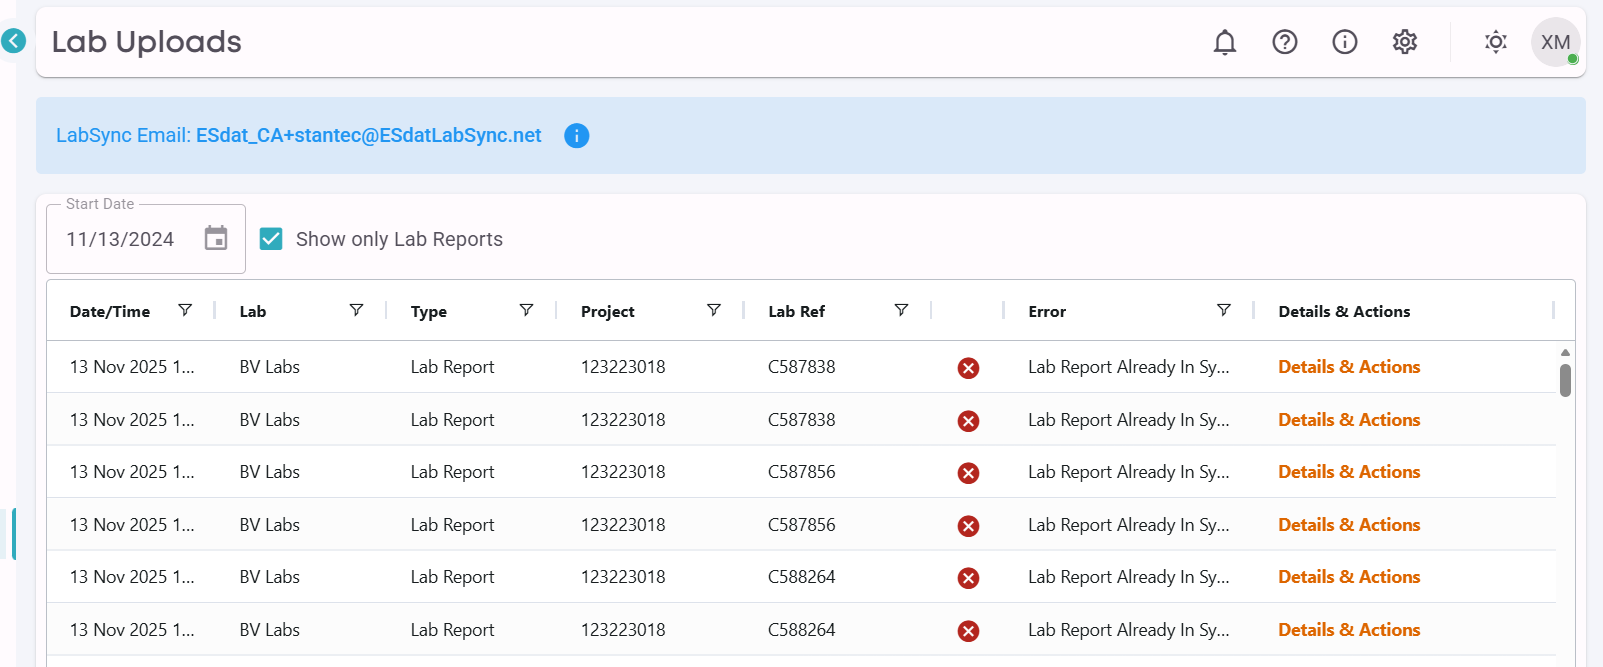Toggle the light/dark theme sun icon
This screenshot has width=1603, height=667.
pos(1496,42)
